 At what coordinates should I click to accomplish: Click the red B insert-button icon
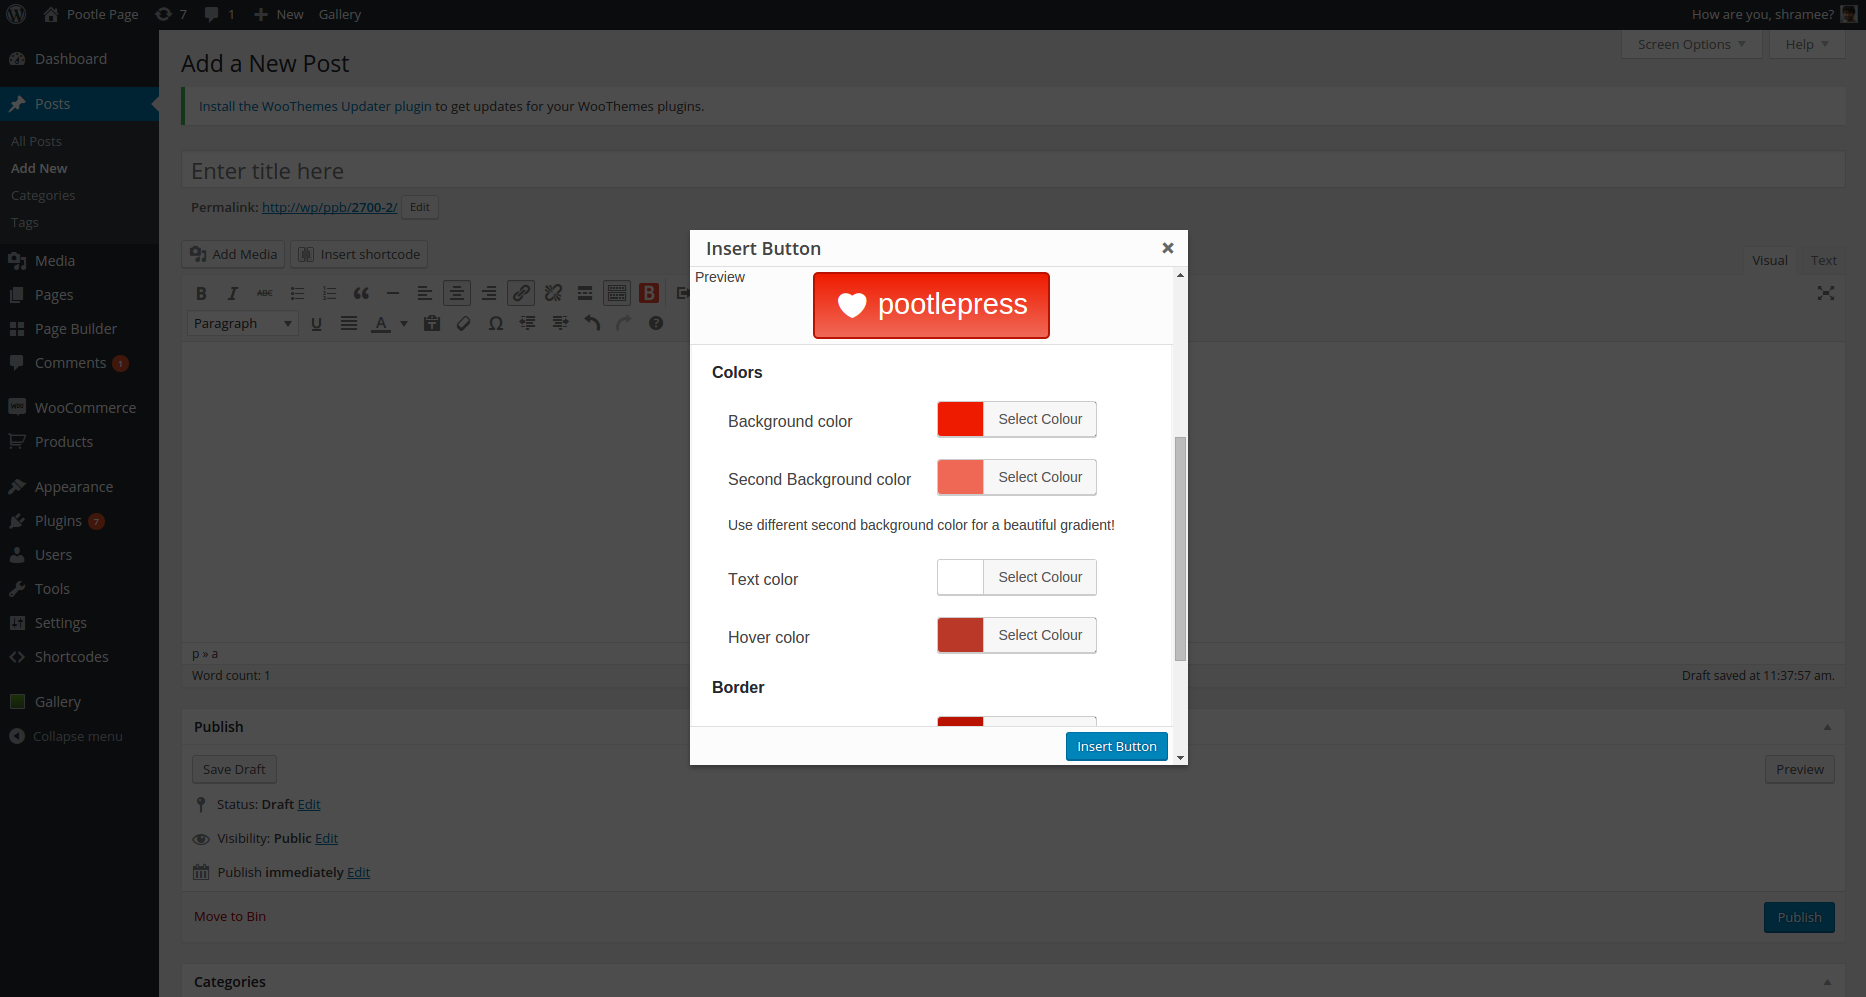click(649, 293)
